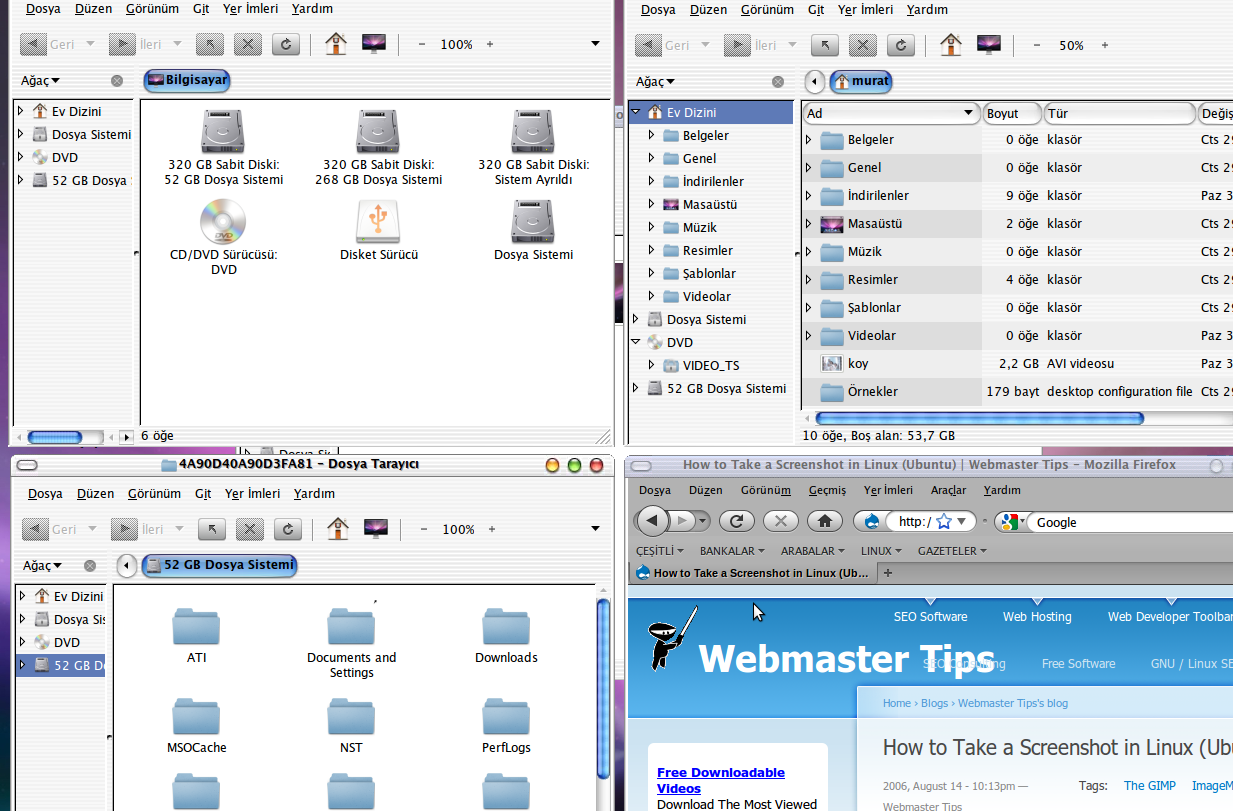Click SEO Software link on webpage
The height and width of the screenshot is (811, 1233).
pyautogui.click(x=930, y=616)
